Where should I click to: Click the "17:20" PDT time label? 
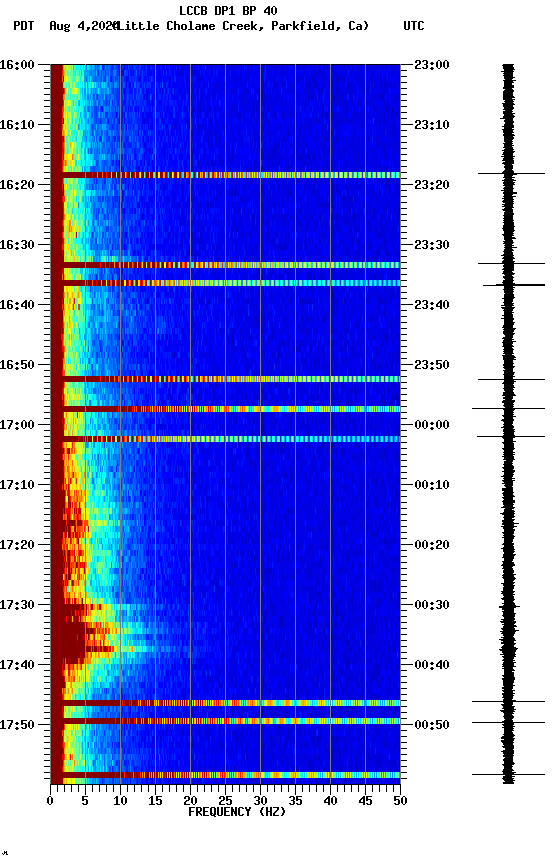(x=17, y=545)
